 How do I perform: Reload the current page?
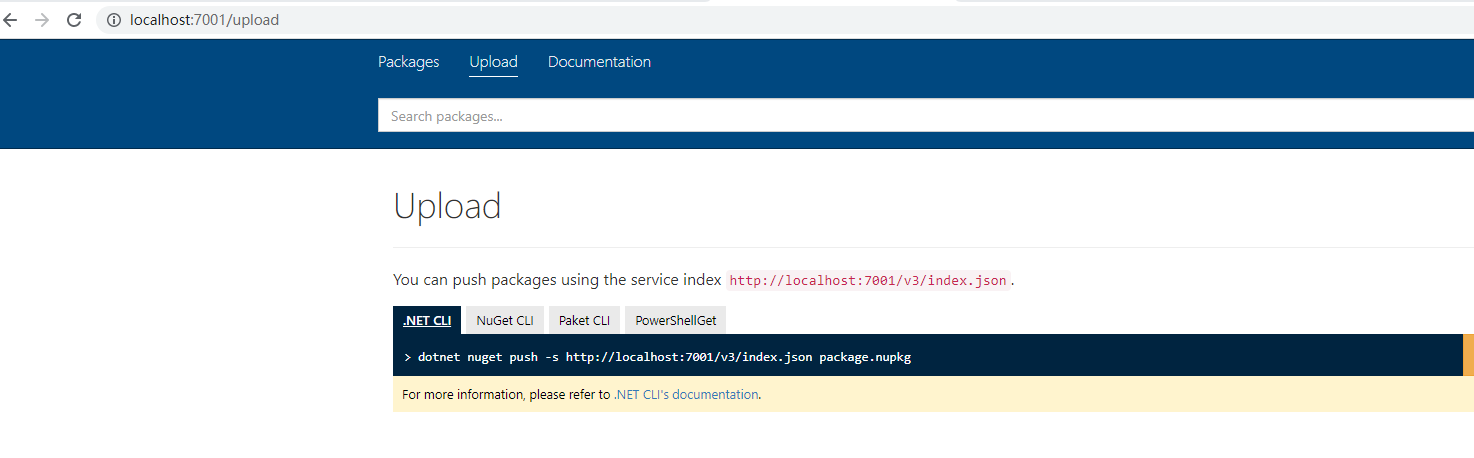click(74, 20)
